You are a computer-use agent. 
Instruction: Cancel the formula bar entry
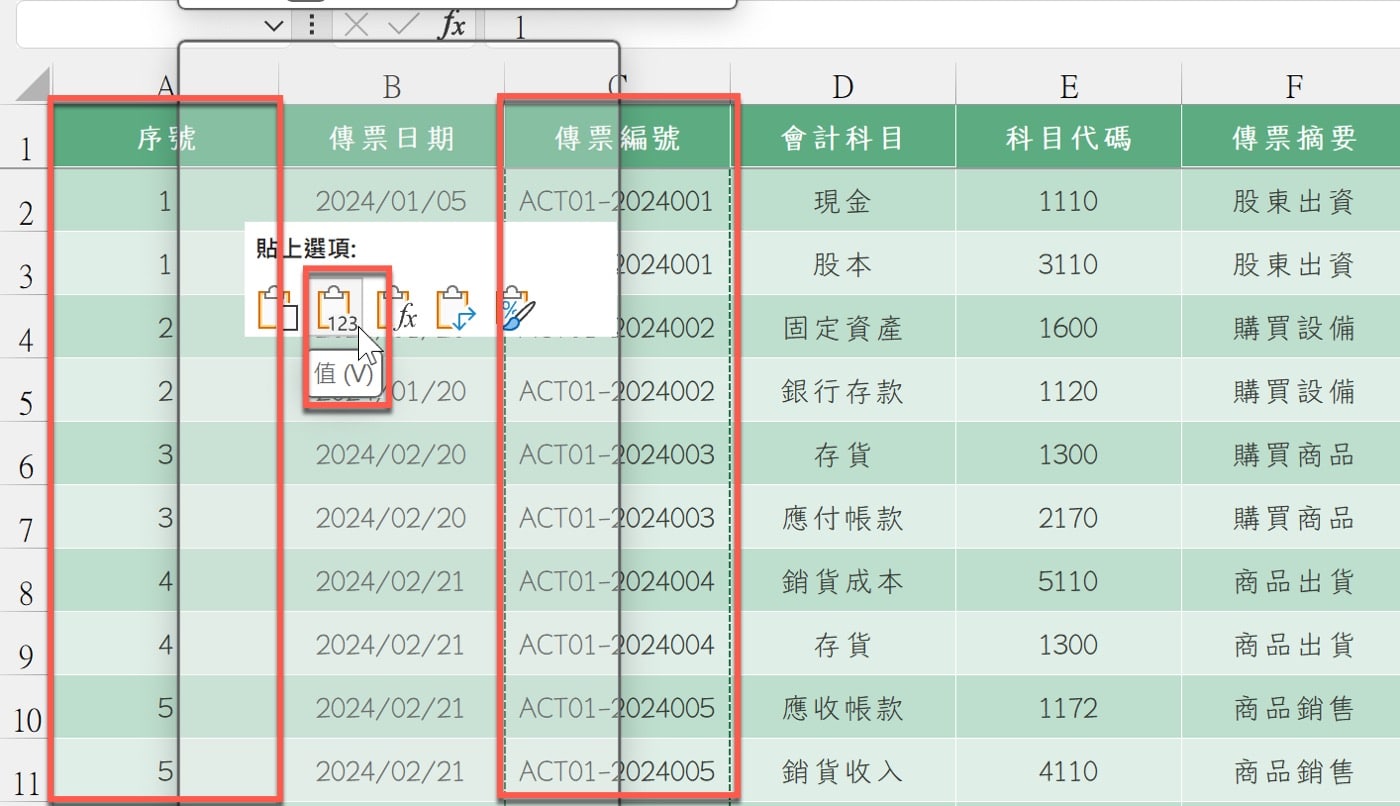click(354, 25)
